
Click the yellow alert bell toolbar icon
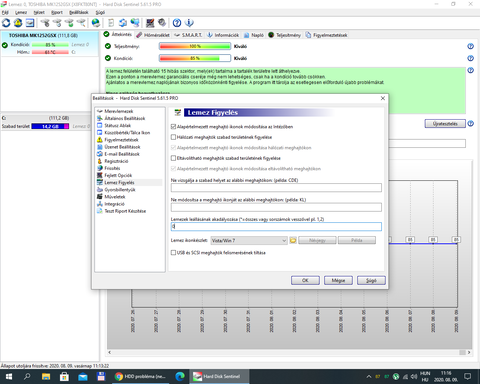18,23
